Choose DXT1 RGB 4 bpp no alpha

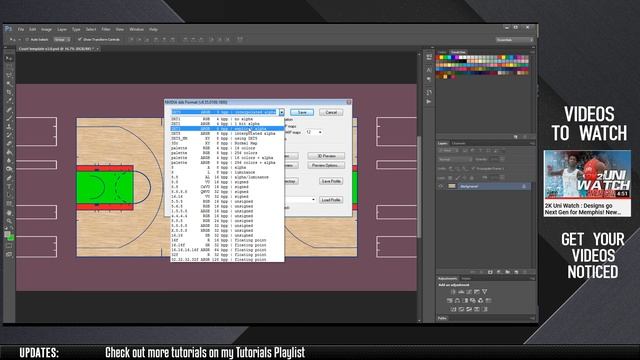tap(227, 119)
